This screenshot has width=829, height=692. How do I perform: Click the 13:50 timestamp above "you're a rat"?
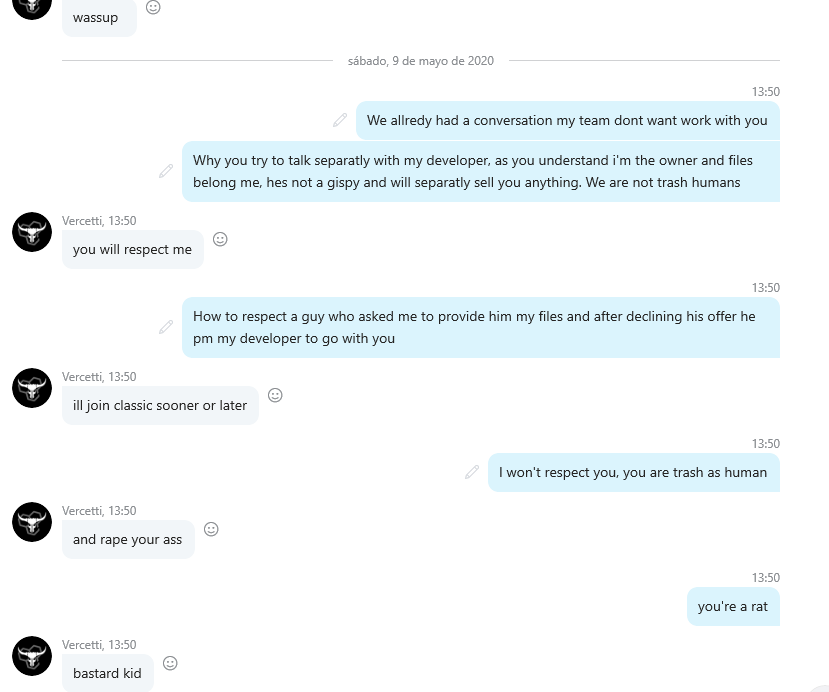765,578
